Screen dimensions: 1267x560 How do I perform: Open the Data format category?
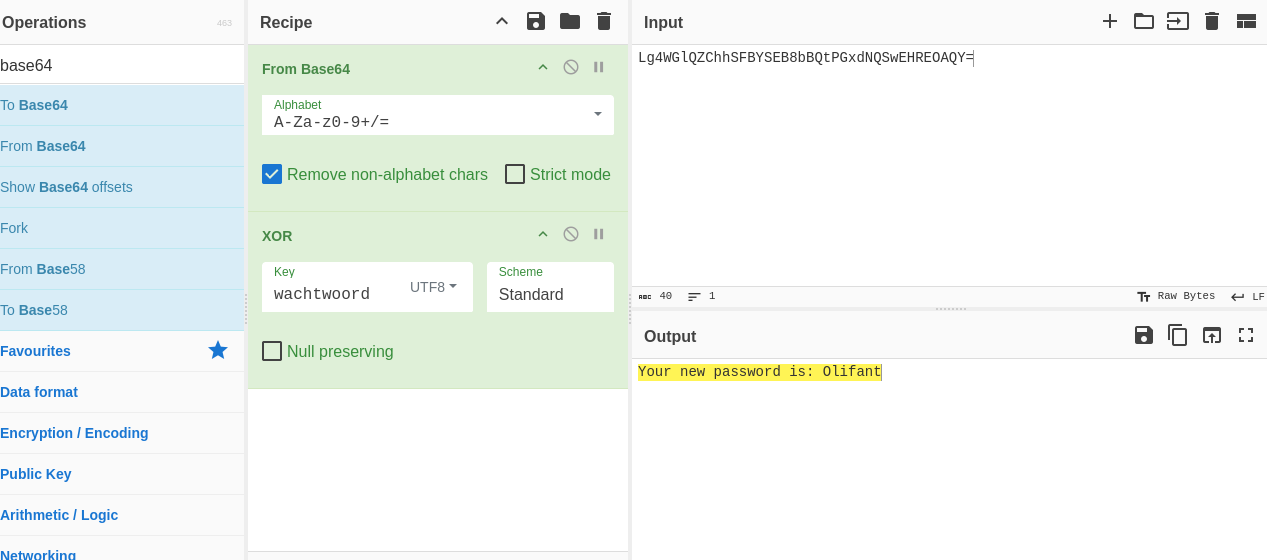tap(39, 392)
